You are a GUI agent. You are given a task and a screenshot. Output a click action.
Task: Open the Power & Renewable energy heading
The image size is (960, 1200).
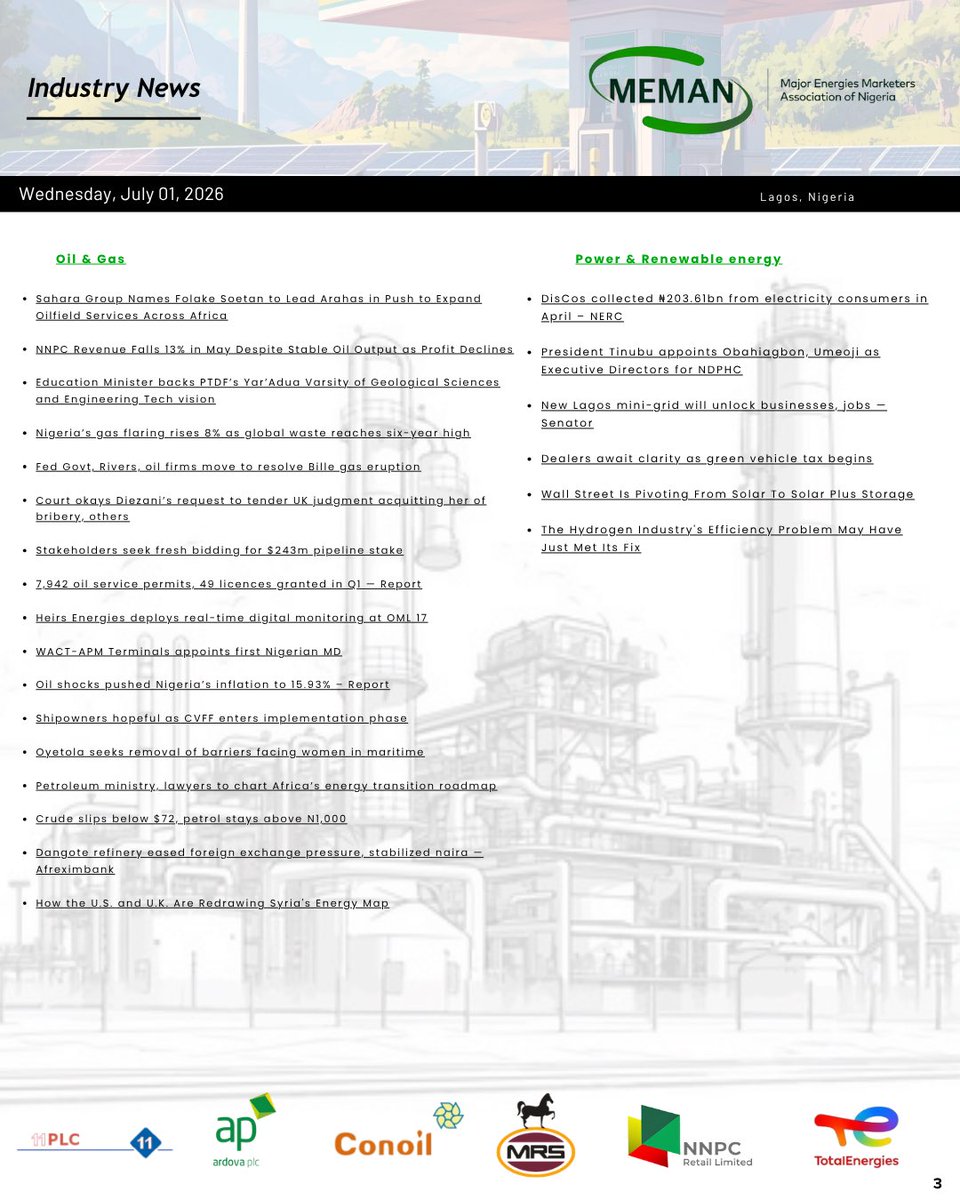(x=678, y=259)
